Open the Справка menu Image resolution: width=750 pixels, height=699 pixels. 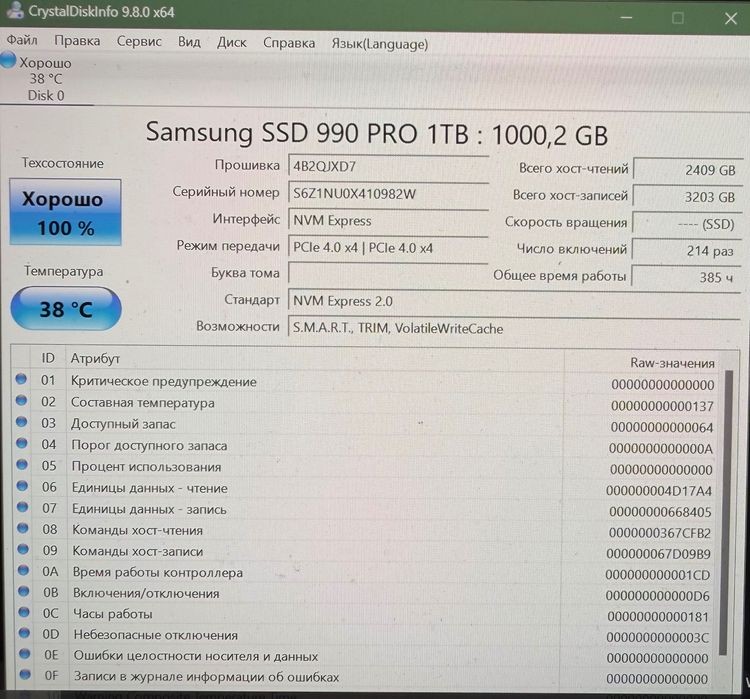click(x=289, y=43)
